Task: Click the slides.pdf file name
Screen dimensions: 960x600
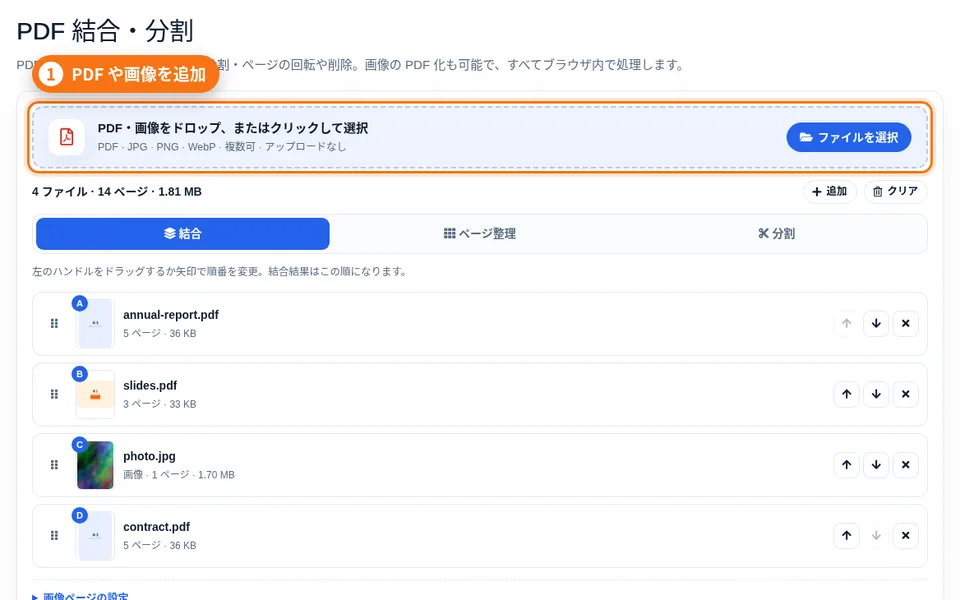Action: point(150,386)
